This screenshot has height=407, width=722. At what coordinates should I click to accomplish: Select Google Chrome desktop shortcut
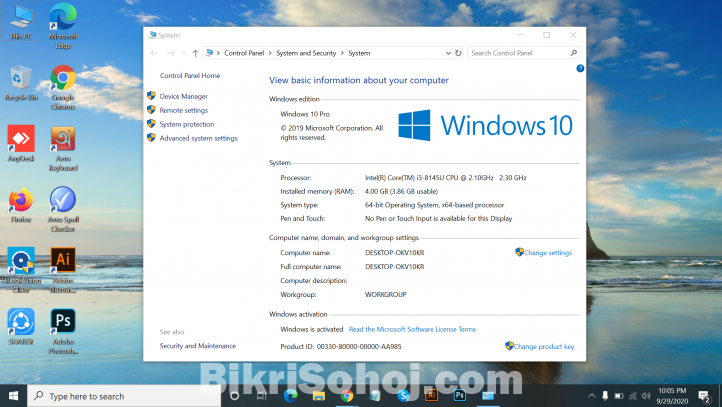tap(63, 87)
